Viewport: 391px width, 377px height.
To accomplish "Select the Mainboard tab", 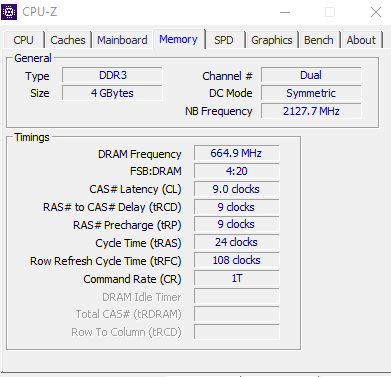I will coord(122,40).
